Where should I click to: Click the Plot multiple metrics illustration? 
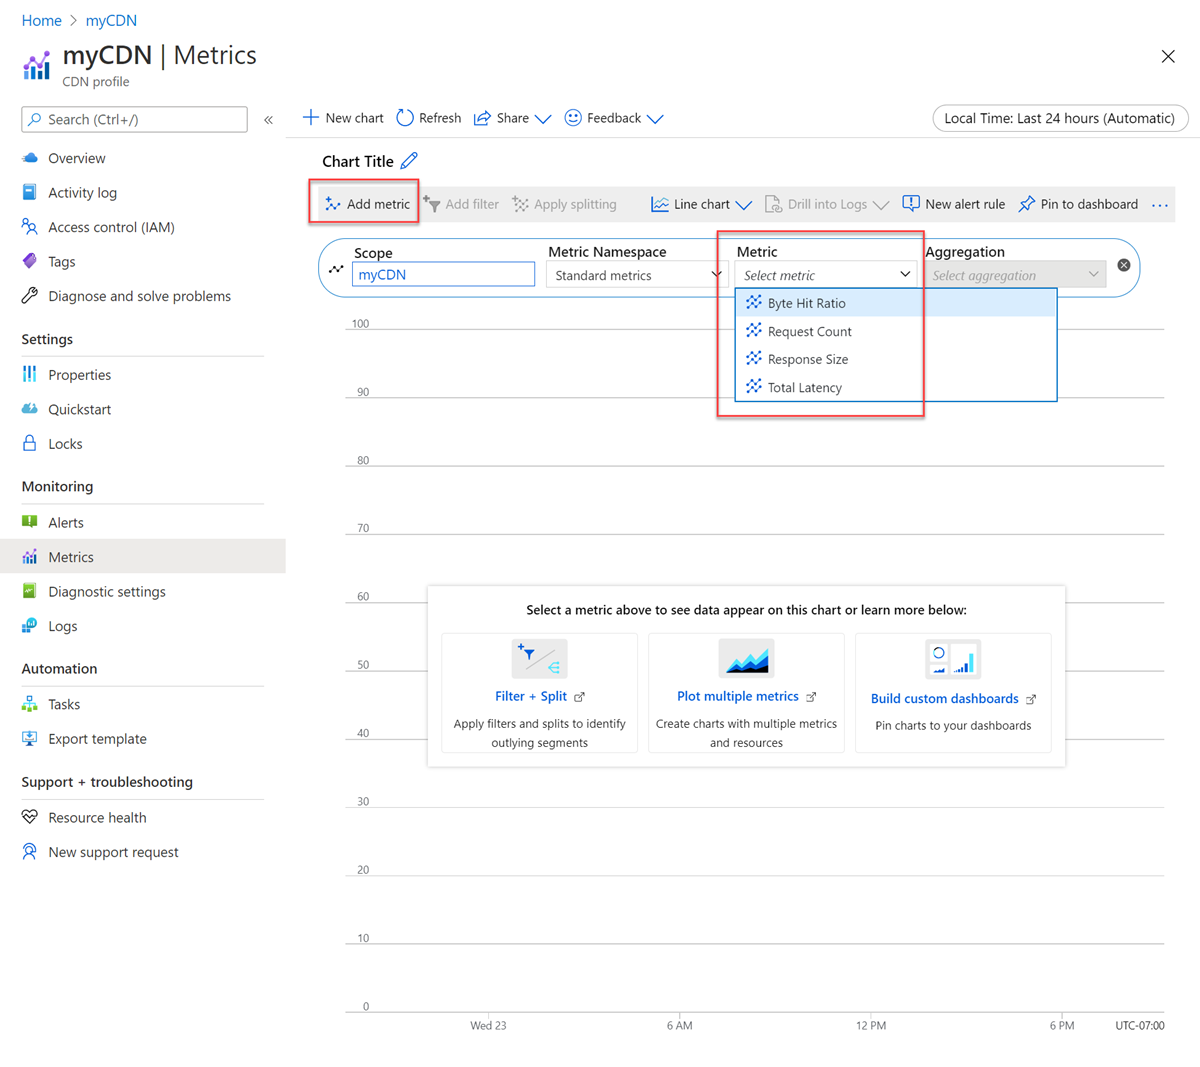746,659
